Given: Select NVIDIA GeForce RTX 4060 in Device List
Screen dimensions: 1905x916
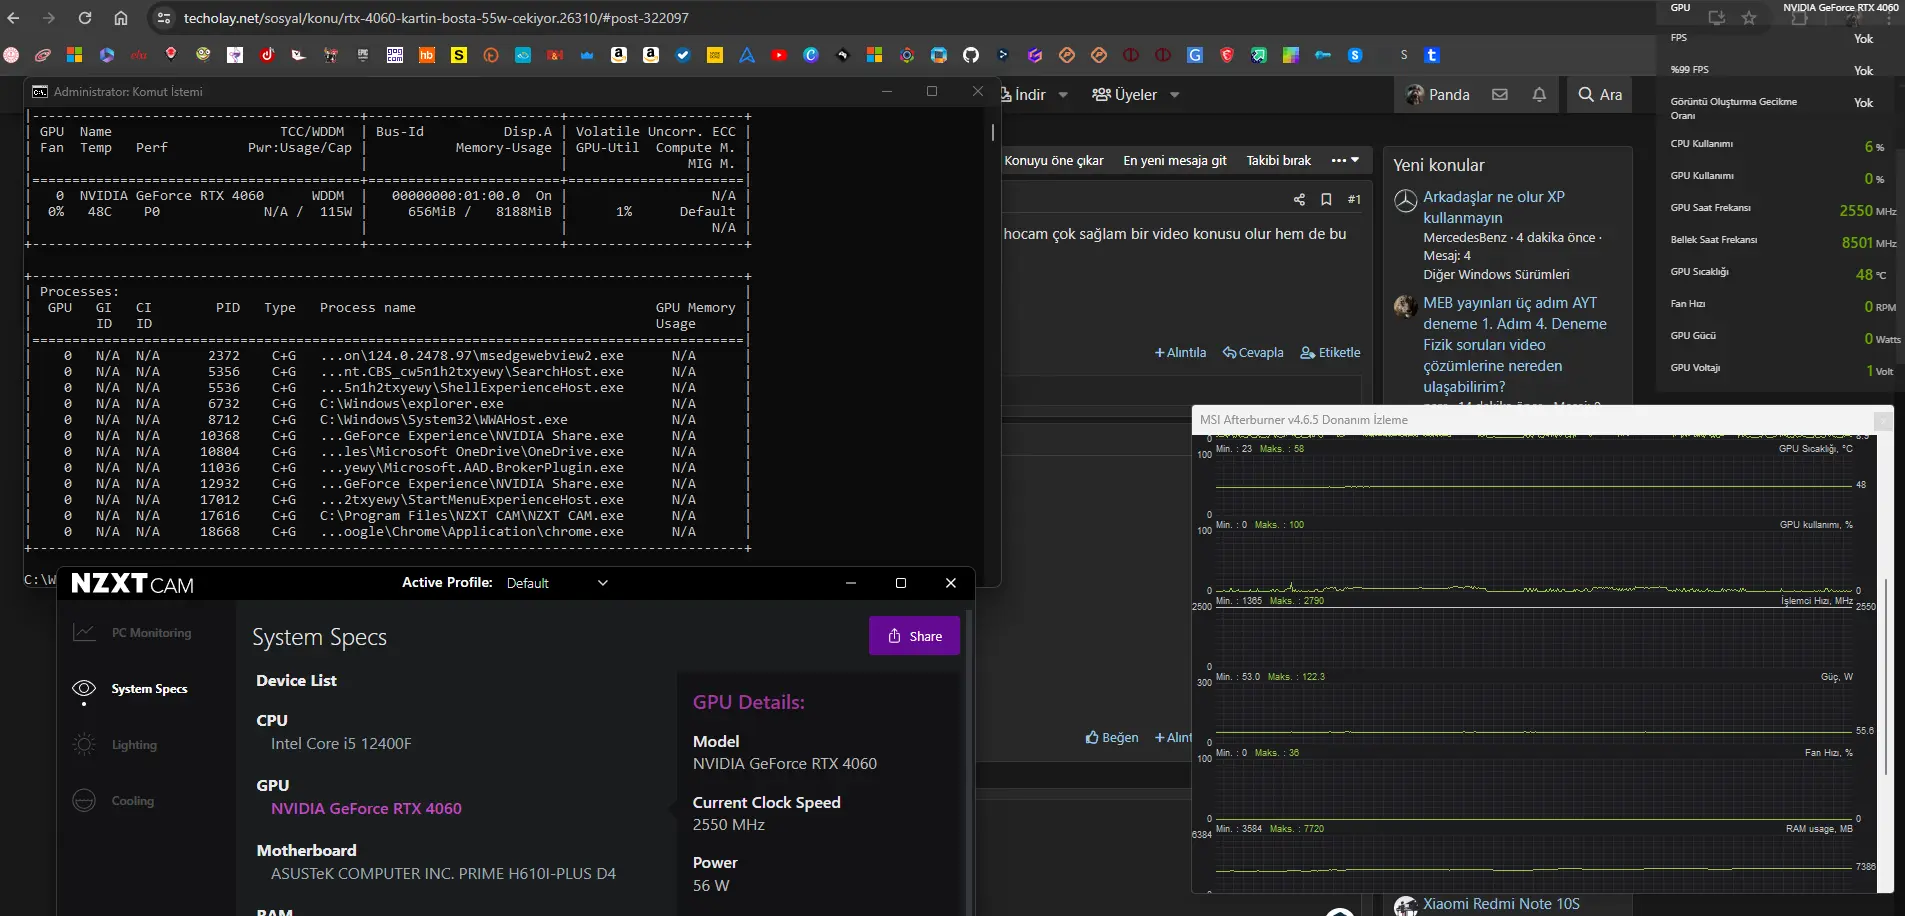Looking at the screenshot, I should pyautogui.click(x=366, y=808).
